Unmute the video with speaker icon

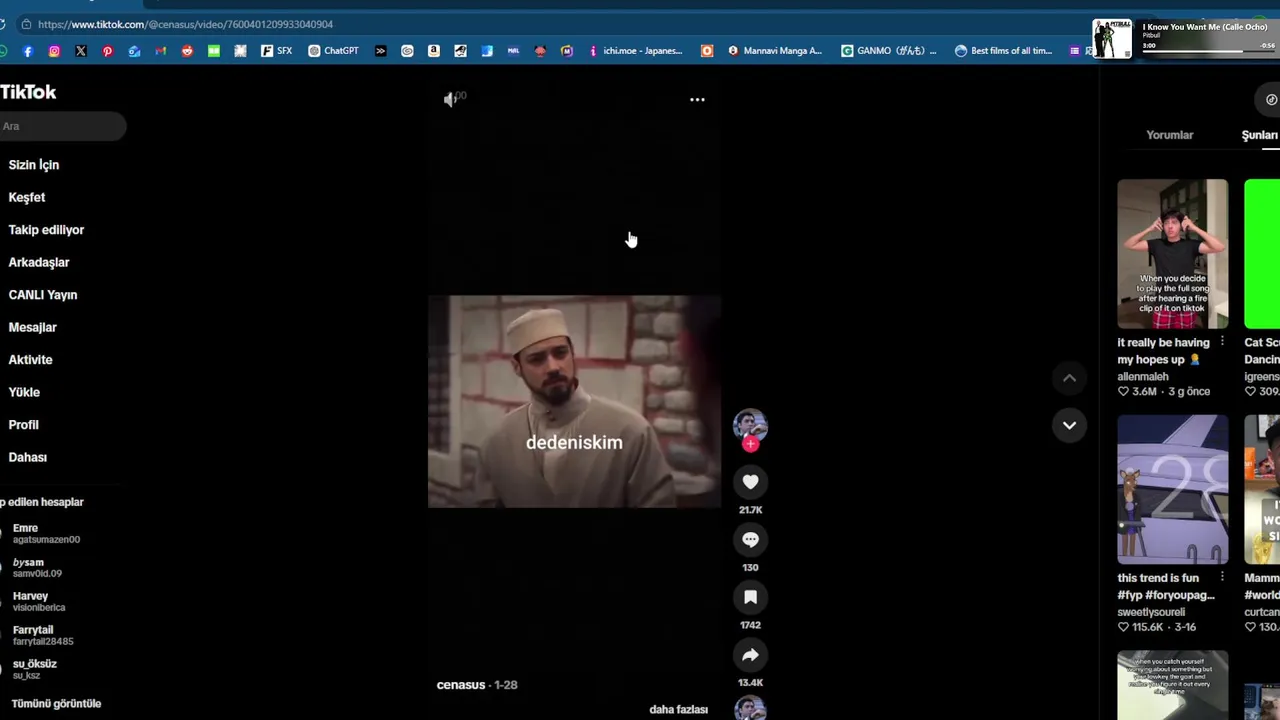click(451, 99)
